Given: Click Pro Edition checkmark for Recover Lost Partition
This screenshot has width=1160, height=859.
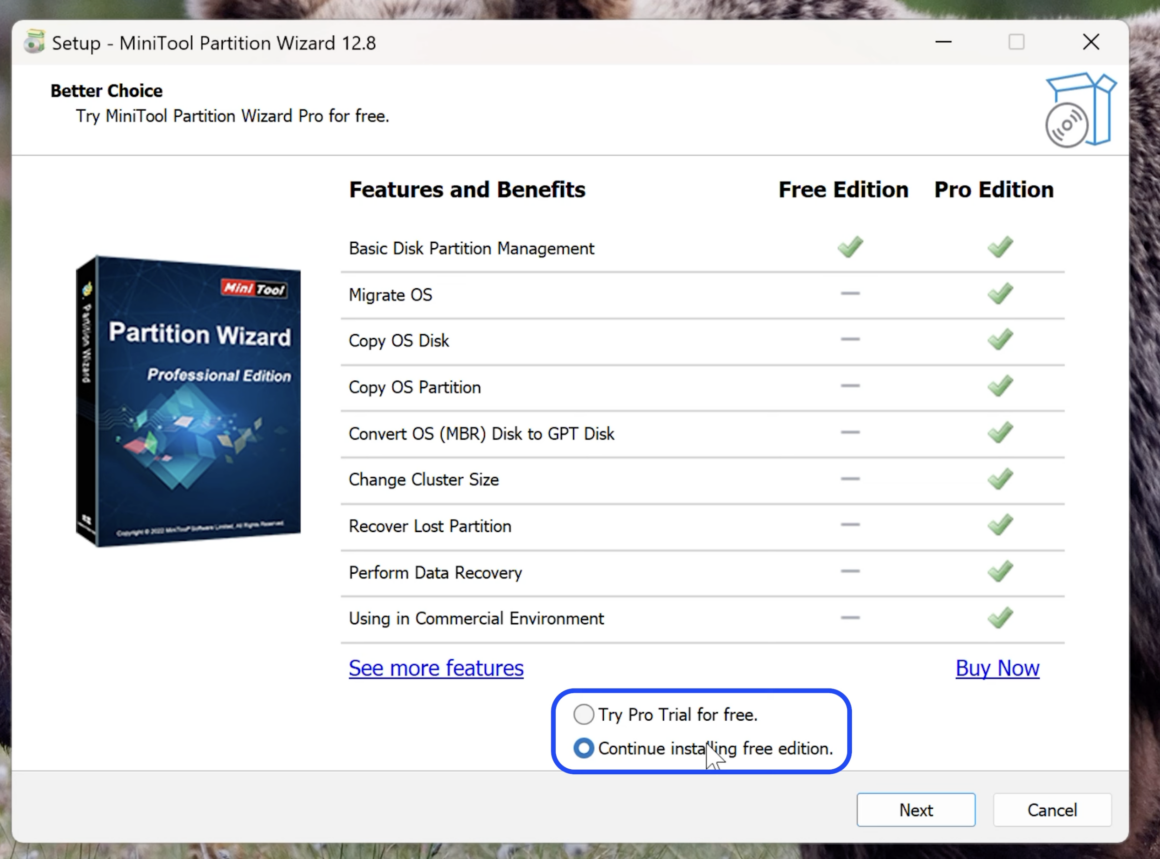Looking at the screenshot, I should pyautogui.click(x=999, y=525).
